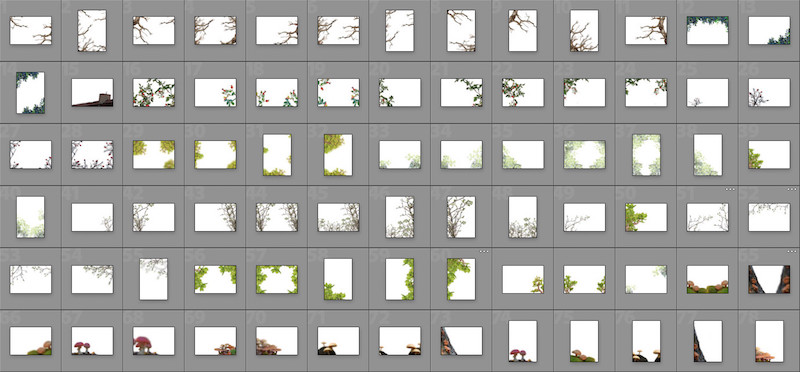Select landscape thumbnail 73 with leaning tree trunk
This screenshot has width=800, height=372.
click(x=461, y=341)
